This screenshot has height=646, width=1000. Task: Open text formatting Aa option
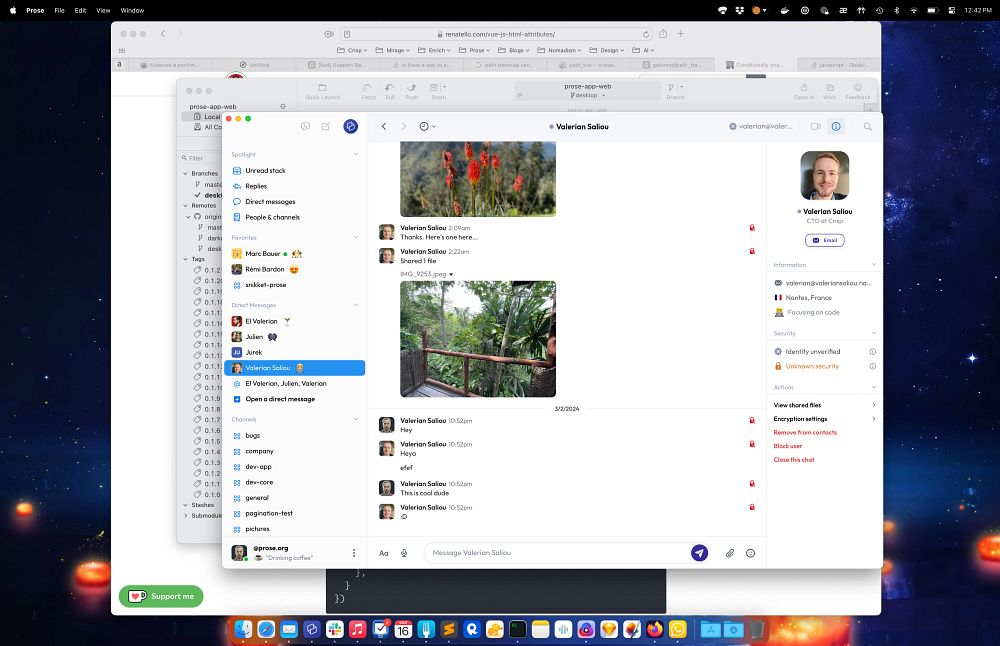click(x=384, y=554)
